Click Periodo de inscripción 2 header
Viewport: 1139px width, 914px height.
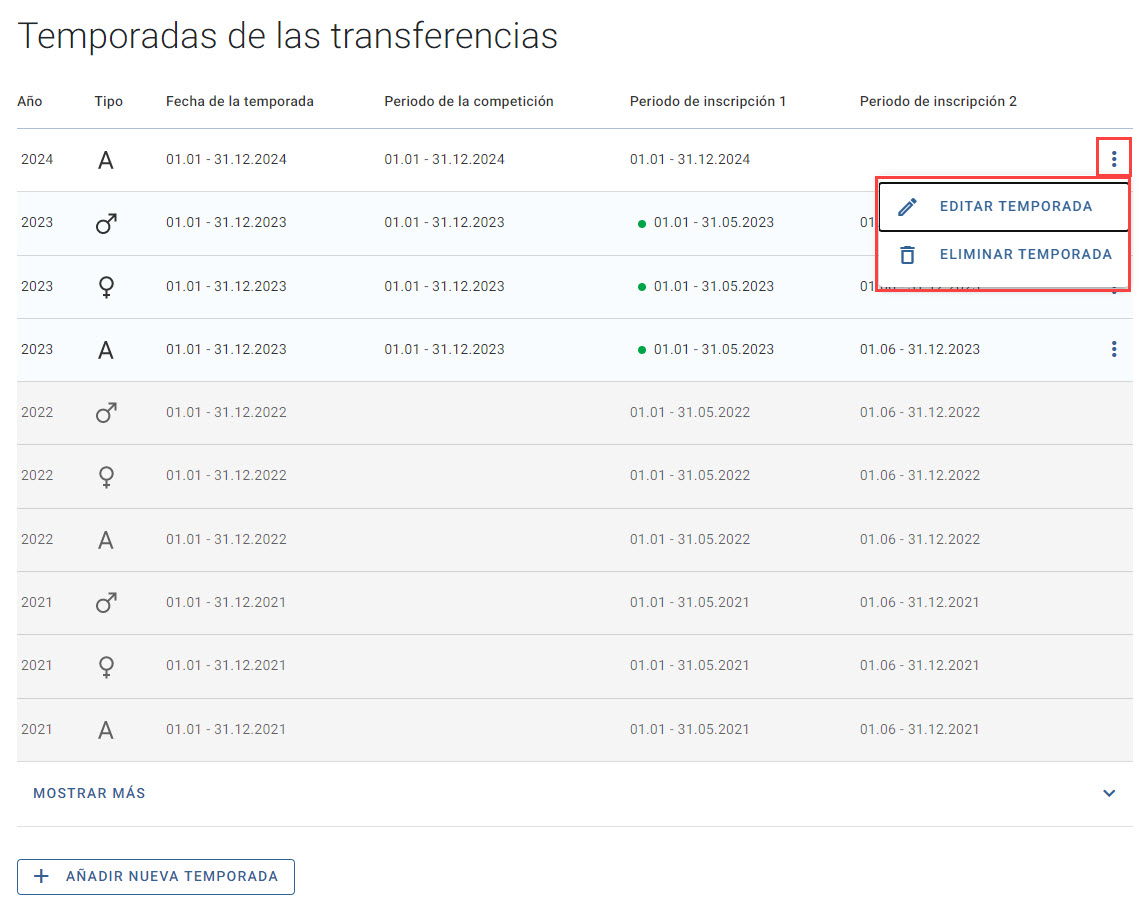tap(938, 101)
